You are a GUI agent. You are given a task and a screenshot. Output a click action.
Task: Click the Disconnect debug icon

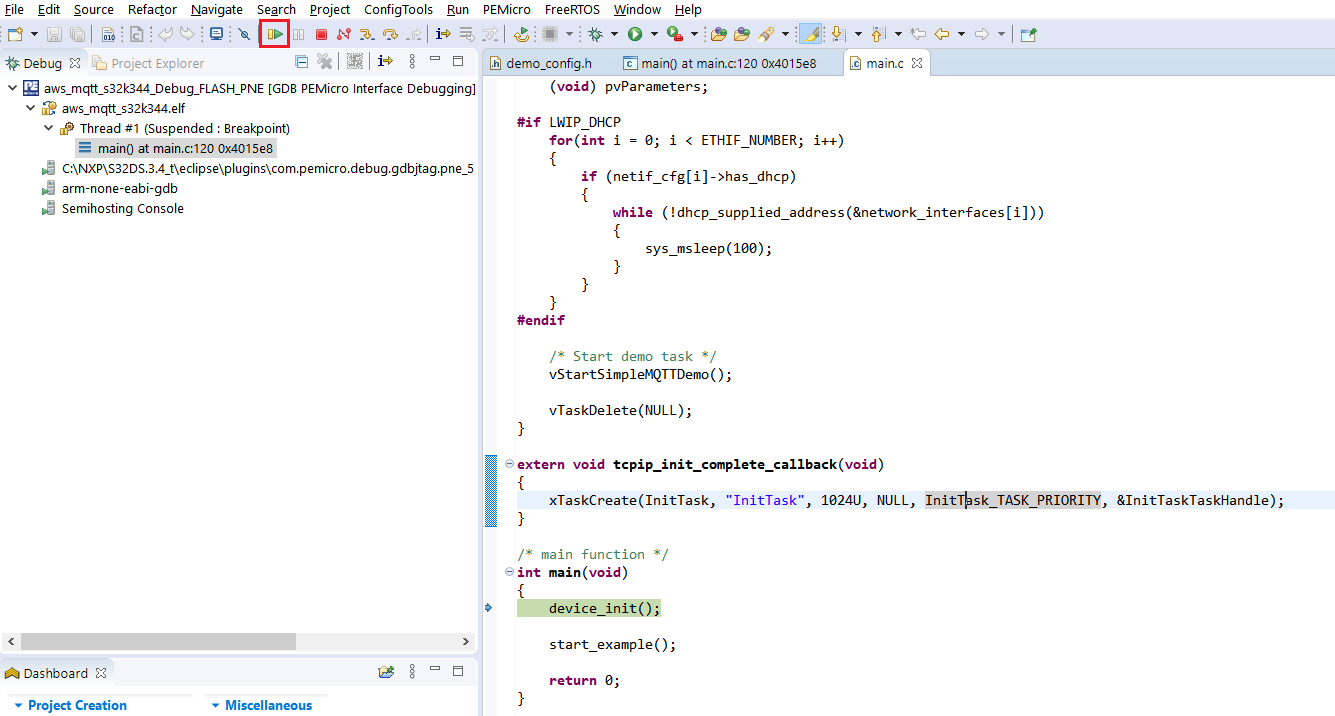coord(344,34)
